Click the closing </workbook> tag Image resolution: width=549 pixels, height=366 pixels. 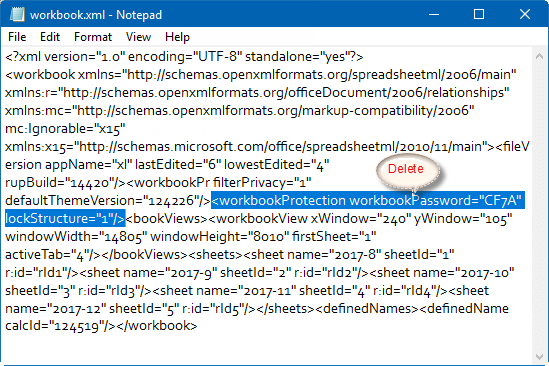point(157,326)
